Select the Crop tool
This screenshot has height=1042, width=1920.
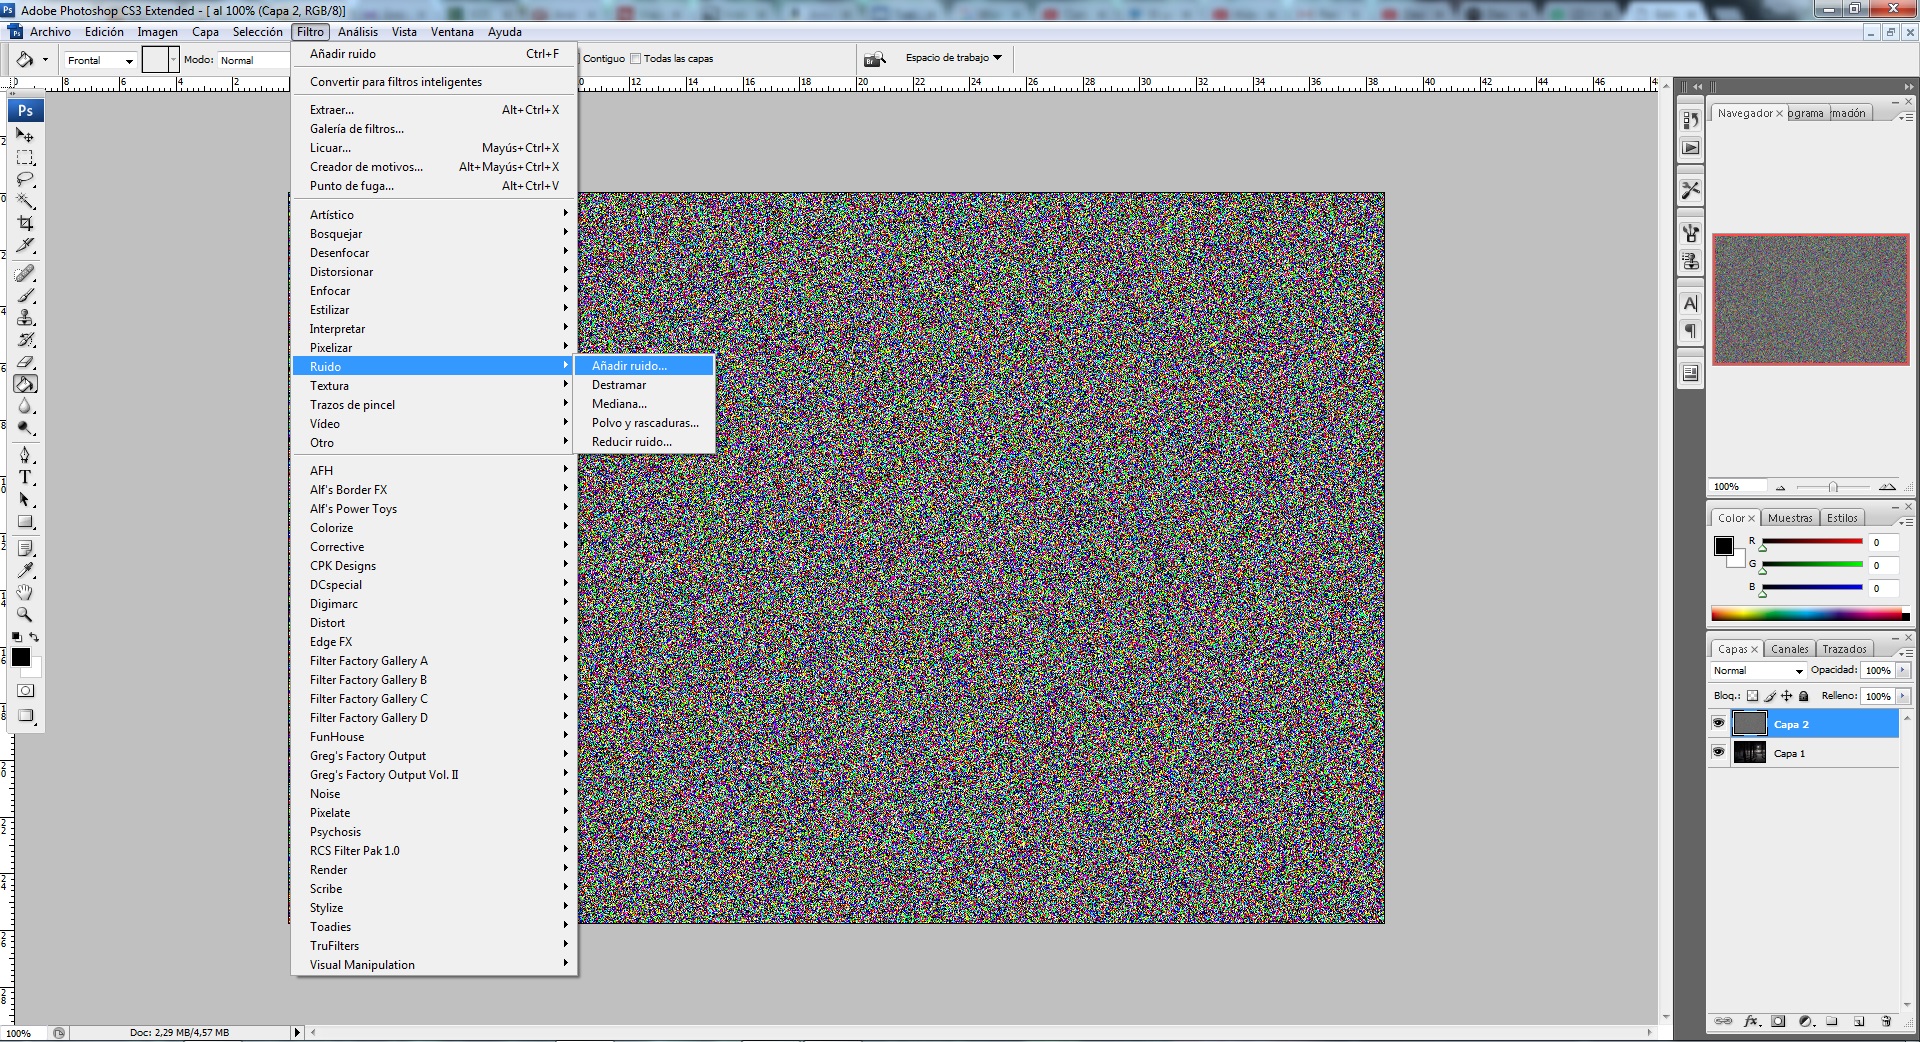[x=26, y=224]
